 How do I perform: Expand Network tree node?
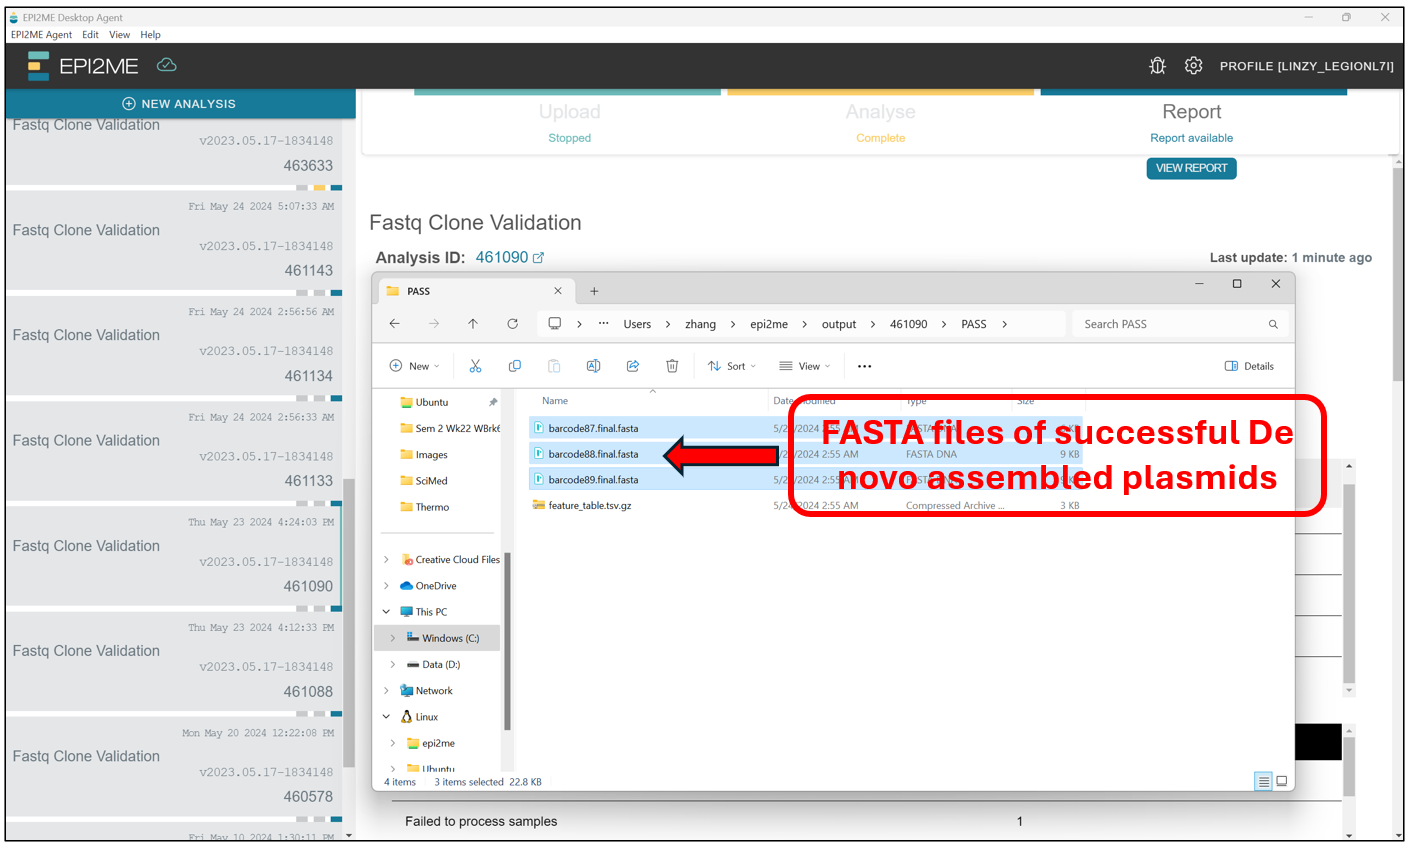pos(387,691)
